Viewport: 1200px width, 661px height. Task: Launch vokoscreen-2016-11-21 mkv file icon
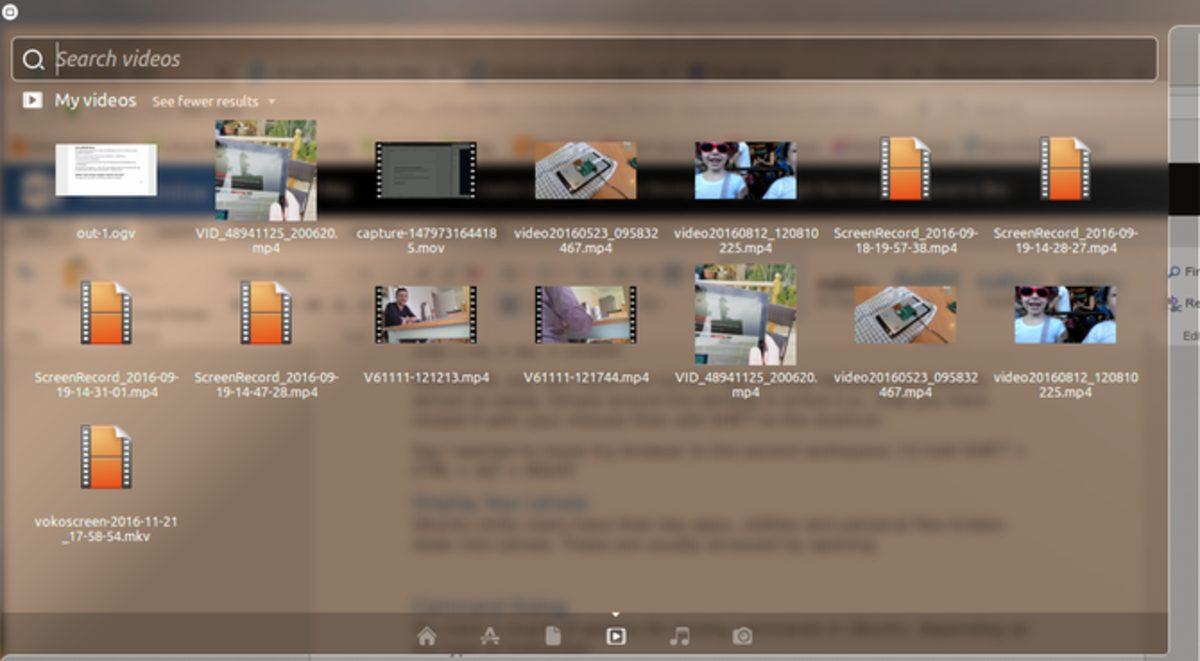(106, 457)
